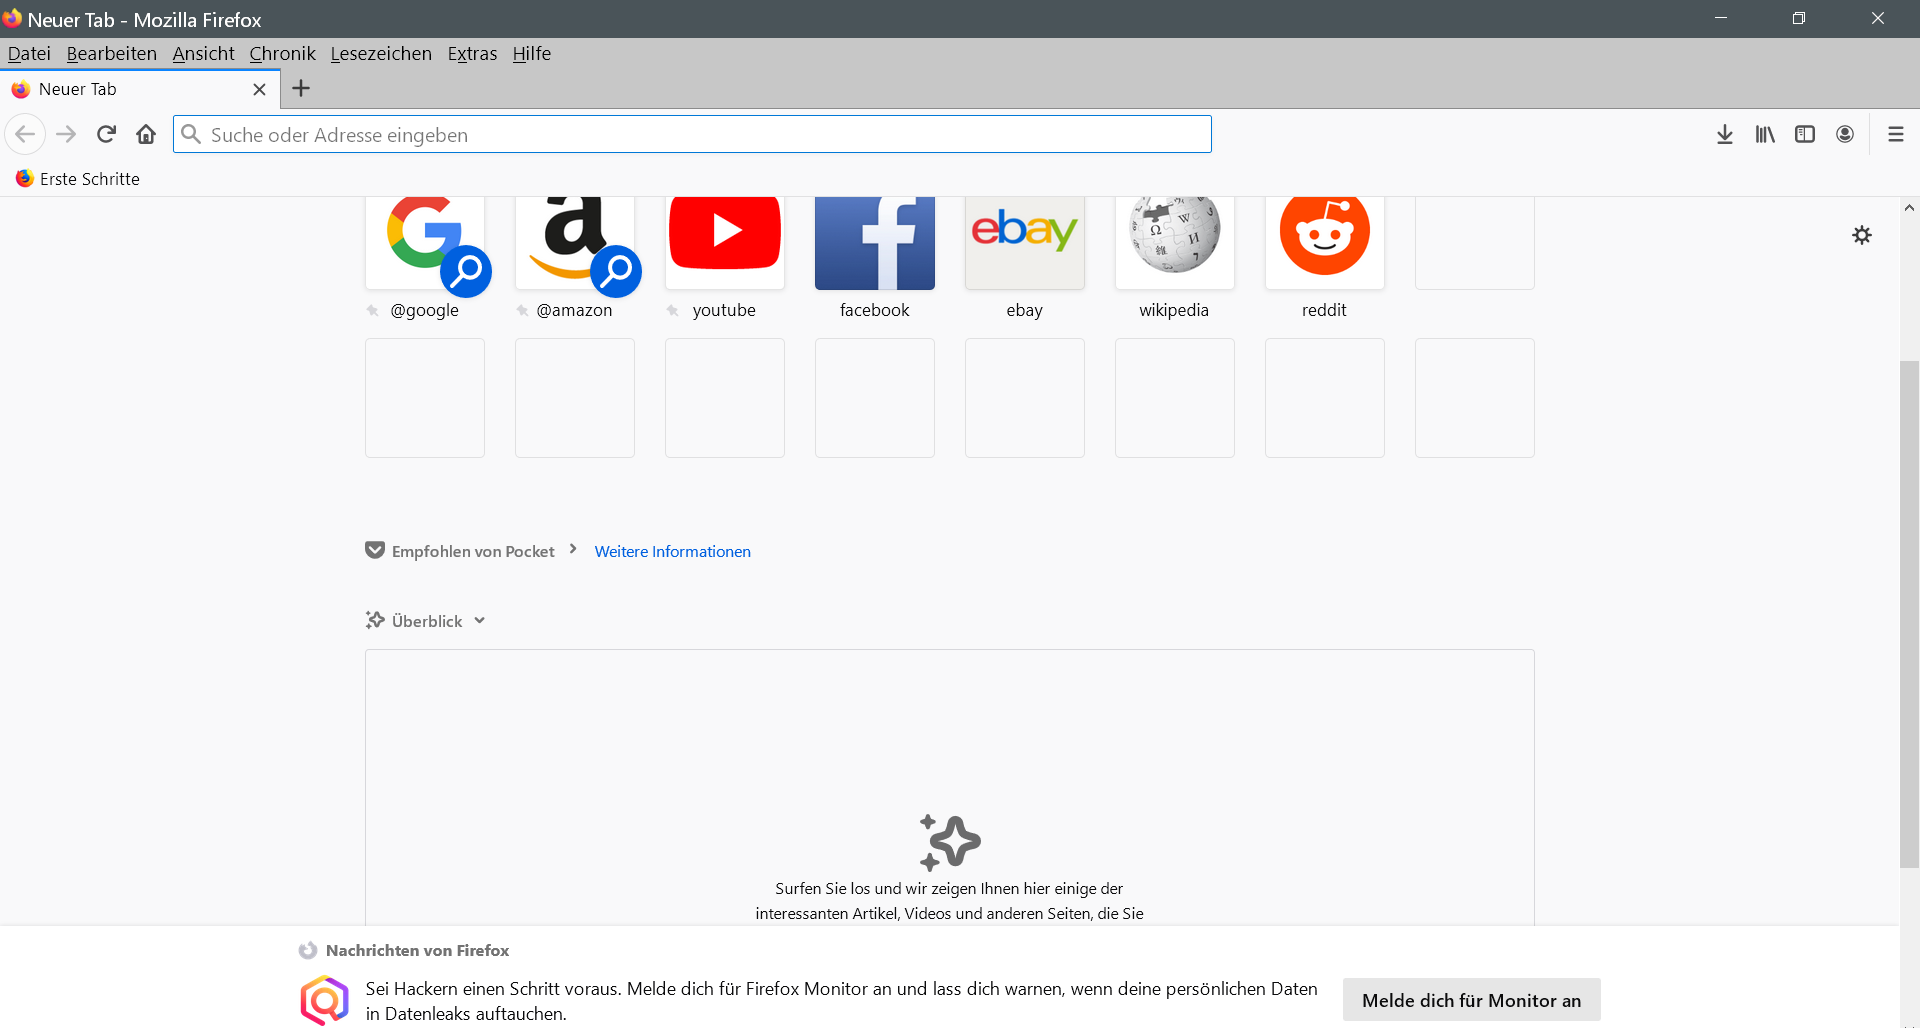
Task: Go back using the back arrow button
Action: [25, 134]
